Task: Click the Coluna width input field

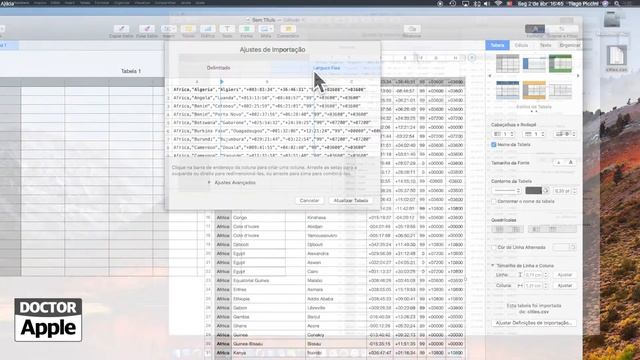Action: tap(533, 286)
